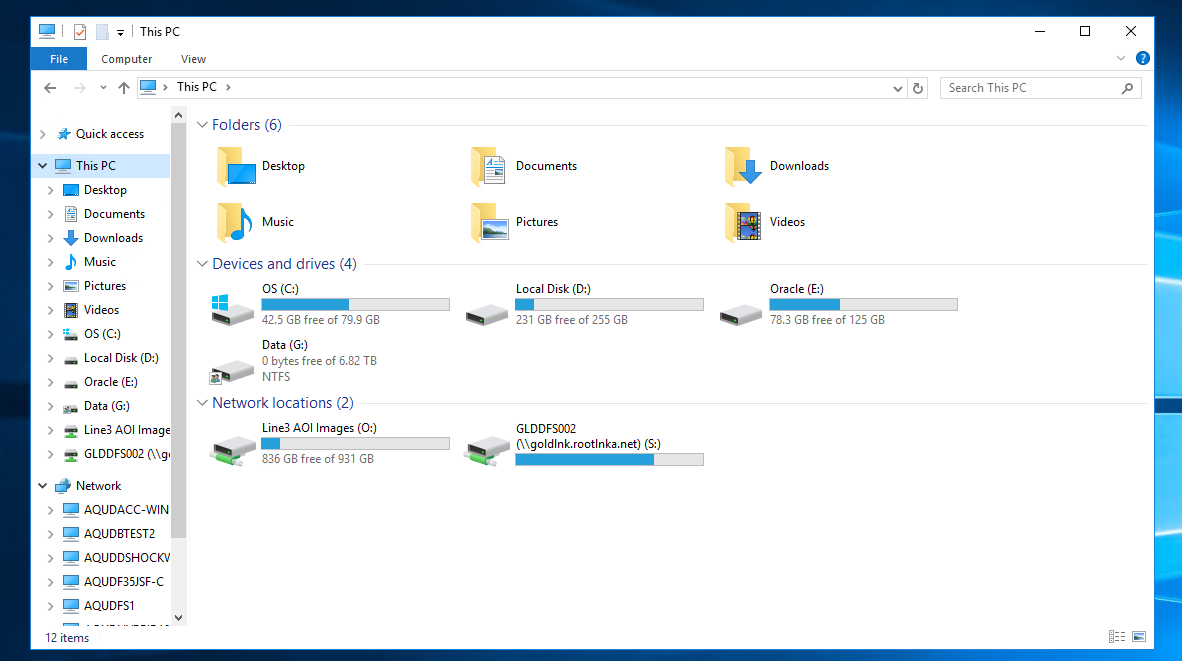Expand the AQUDBTEST2 network computer node

tap(51, 534)
